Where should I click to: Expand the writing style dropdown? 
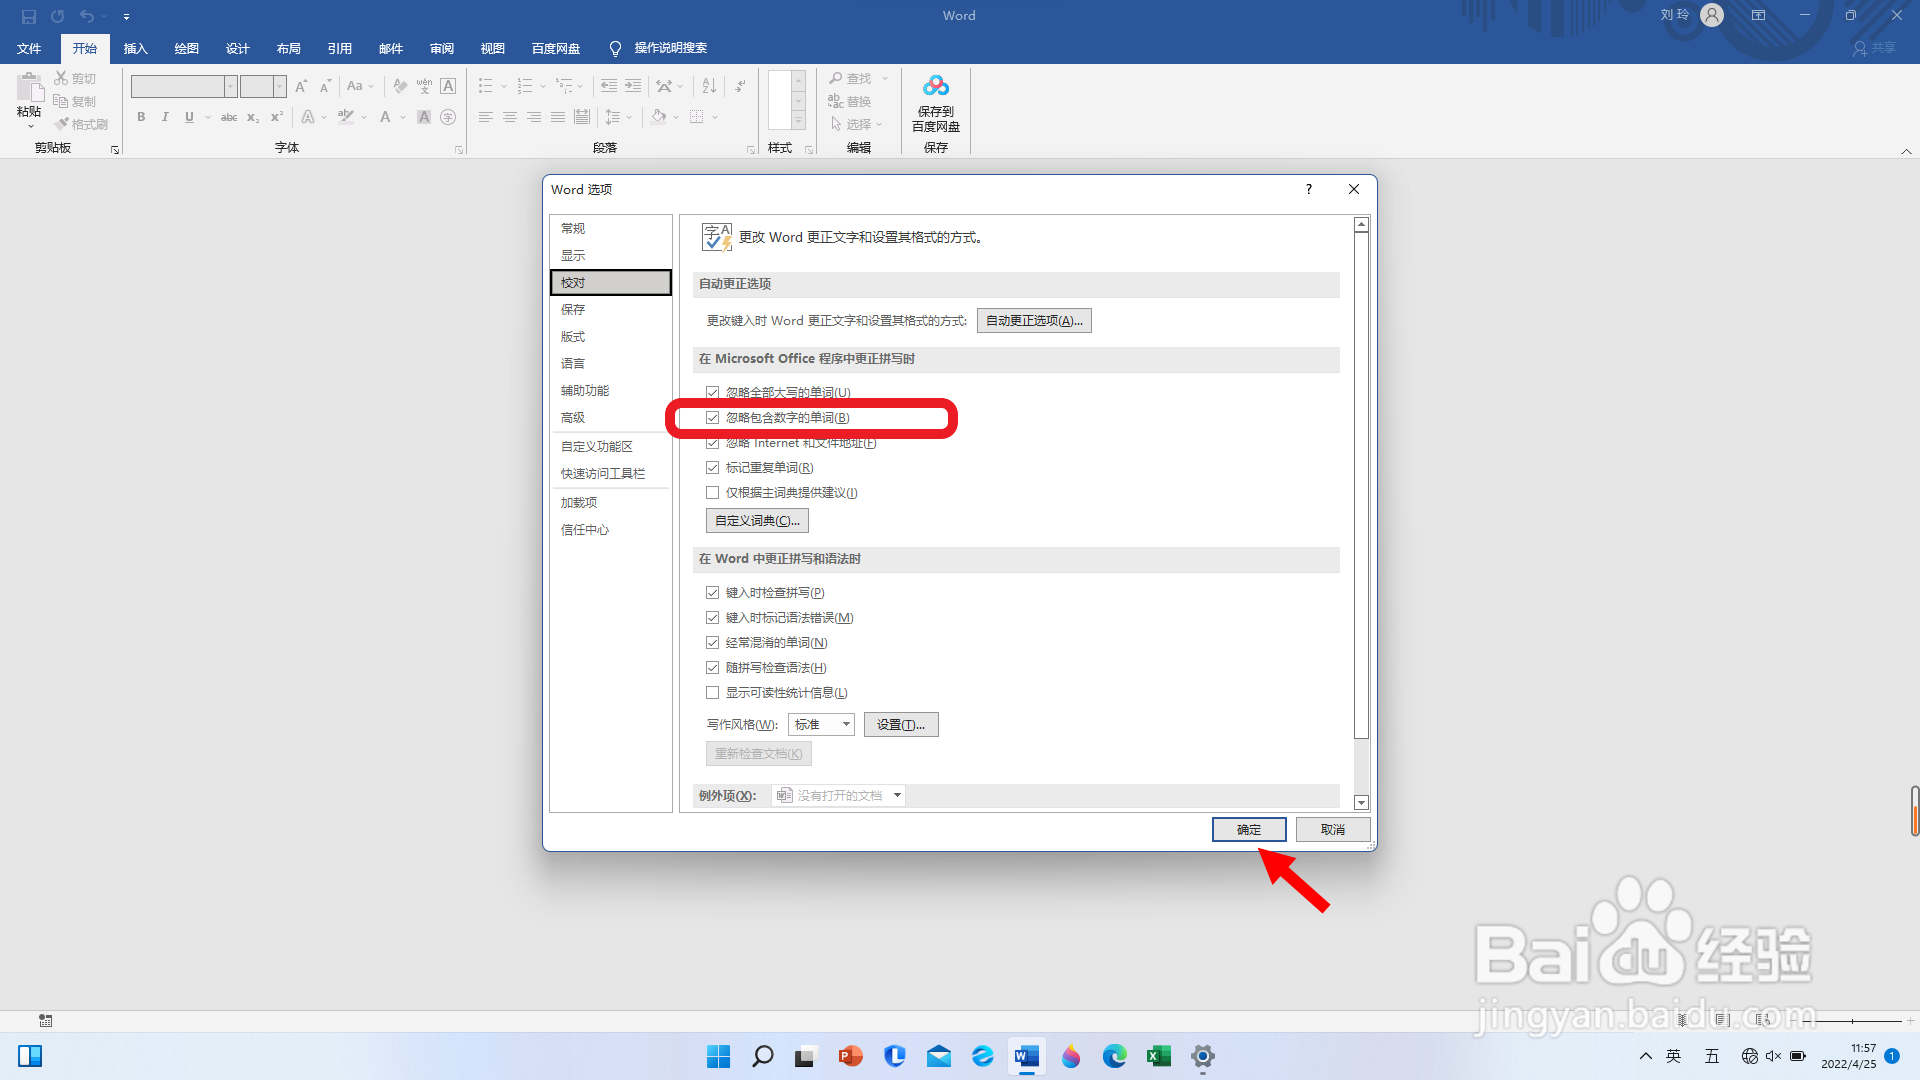click(x=846, y=725)
